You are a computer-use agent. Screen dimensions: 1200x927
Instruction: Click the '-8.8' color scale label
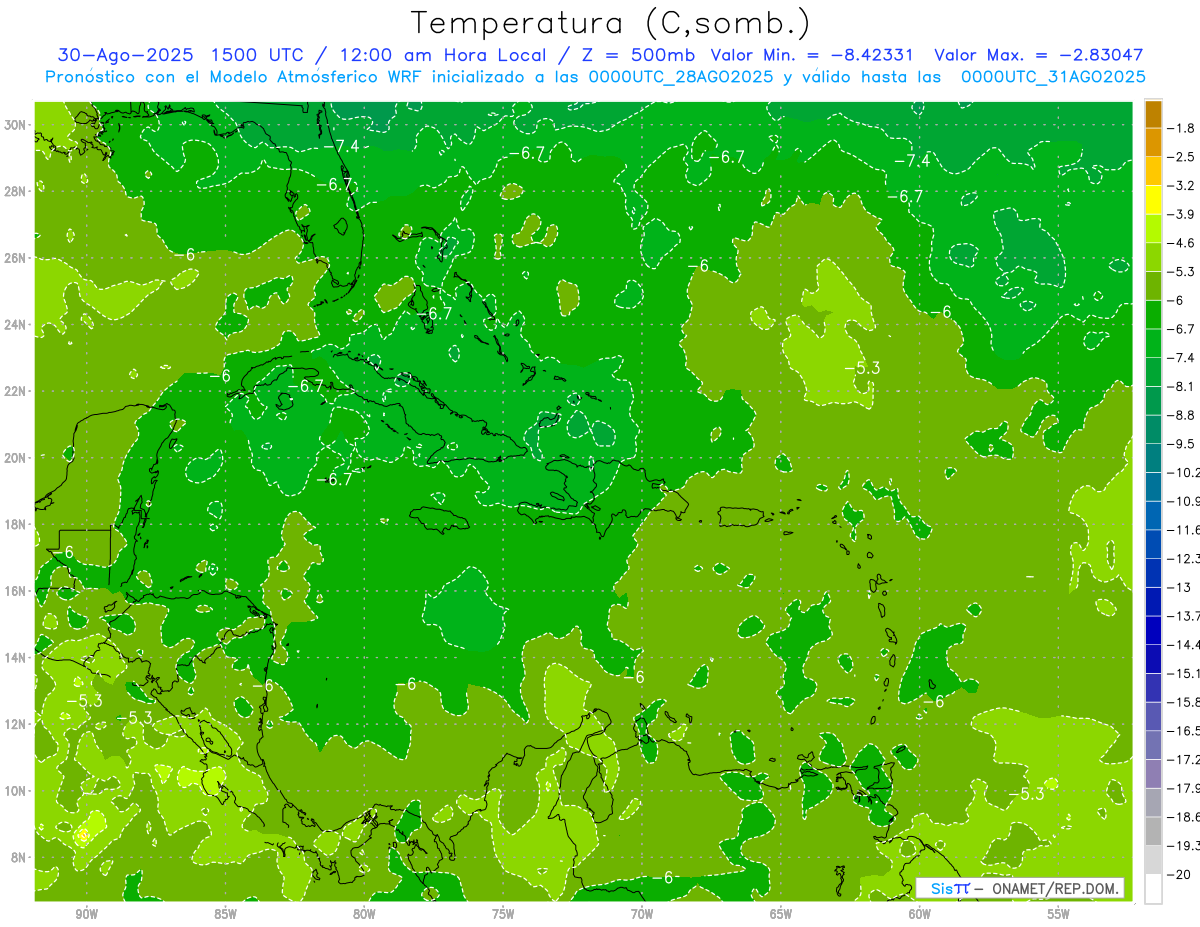1181,415
